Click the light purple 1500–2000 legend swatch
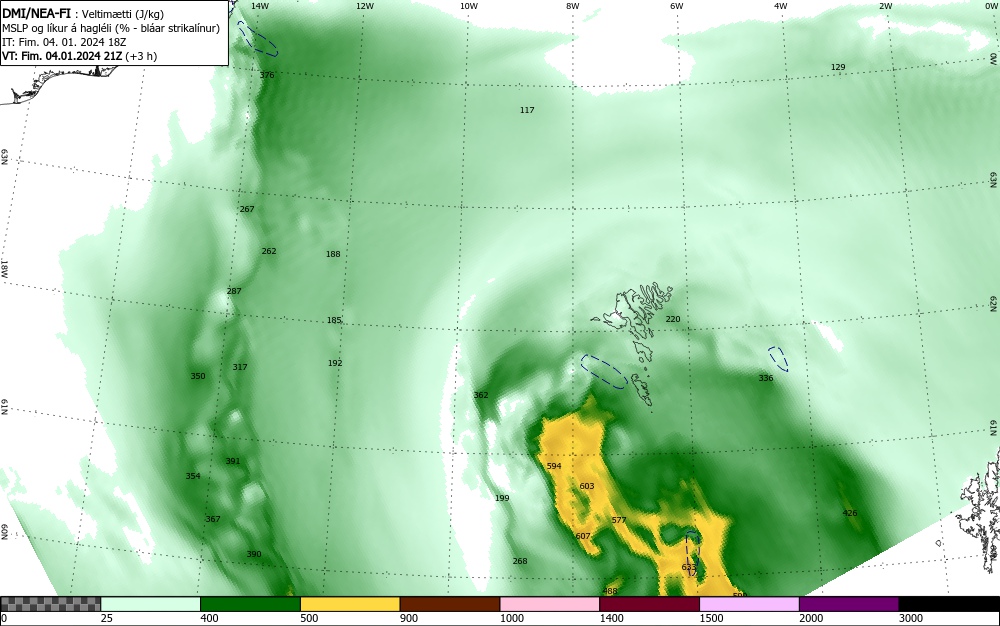 tap(749, 604)
